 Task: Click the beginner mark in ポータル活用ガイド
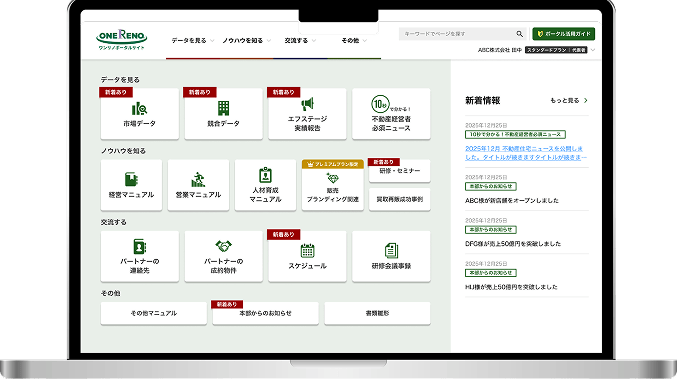(x=540, y=34)
